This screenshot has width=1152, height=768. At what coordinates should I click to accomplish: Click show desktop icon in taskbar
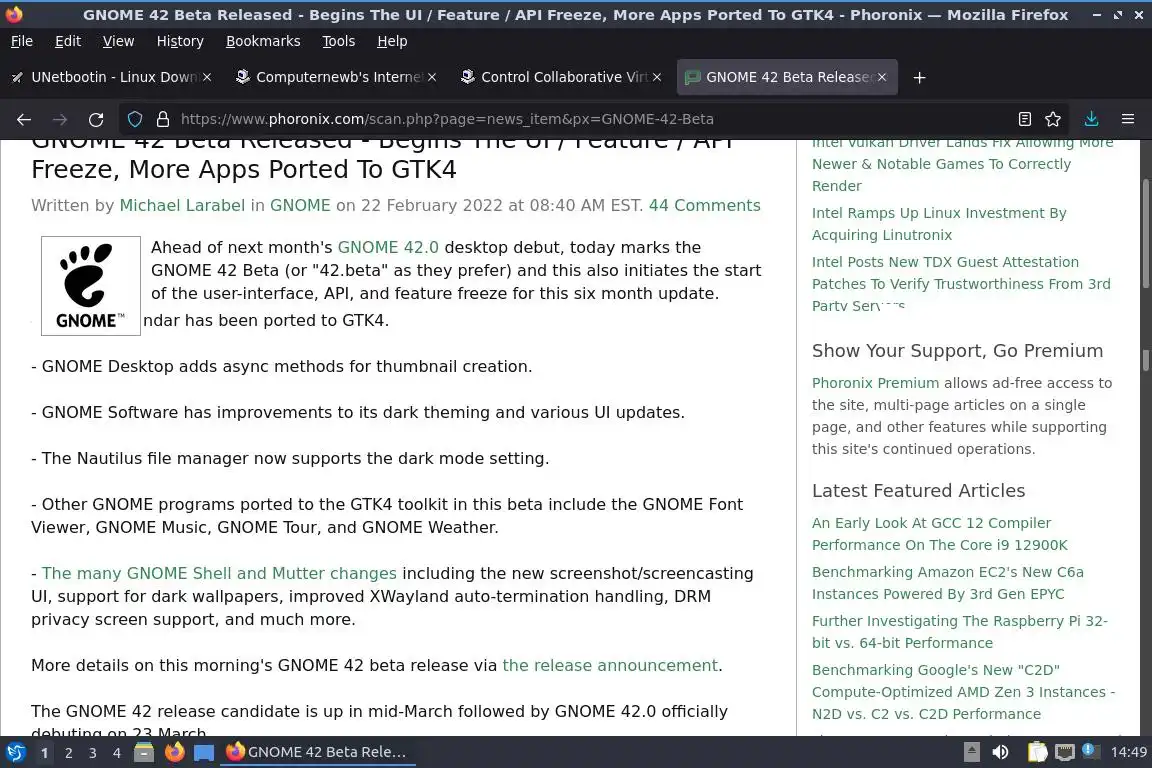click(x=204, y=753)
